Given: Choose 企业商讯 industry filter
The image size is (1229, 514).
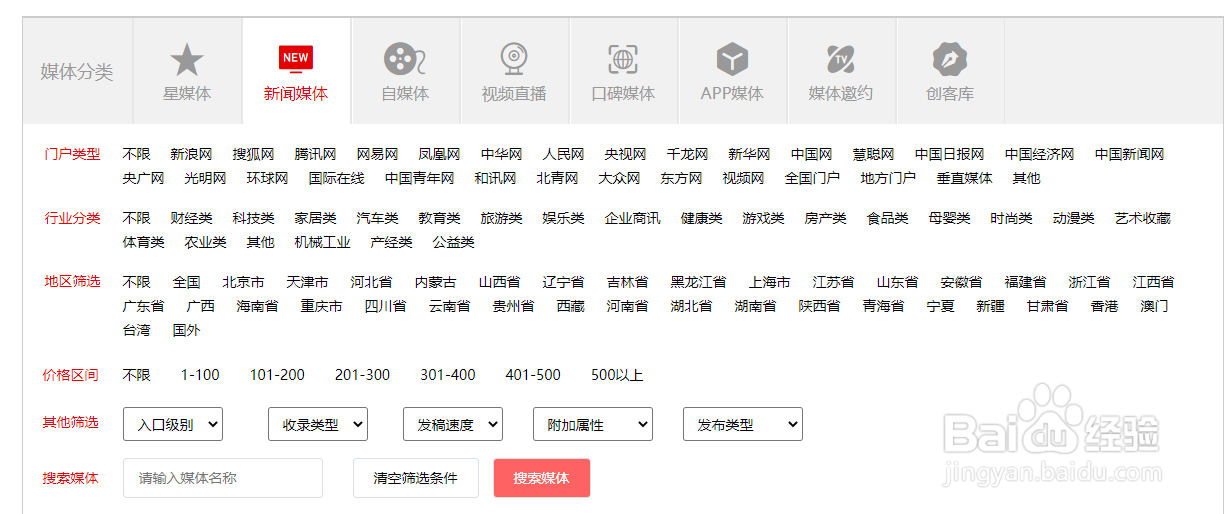Looking at the screenshot, I should [632, 218].
